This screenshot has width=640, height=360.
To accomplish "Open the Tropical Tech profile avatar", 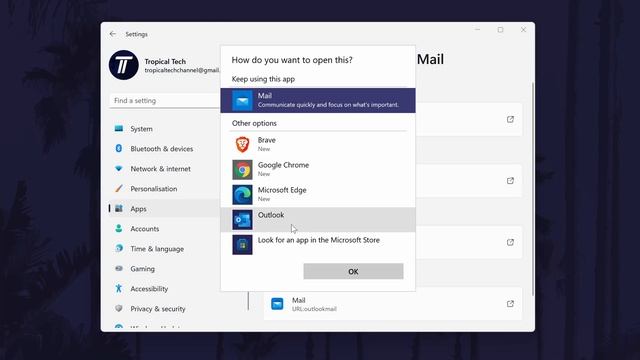I will 124,65.
